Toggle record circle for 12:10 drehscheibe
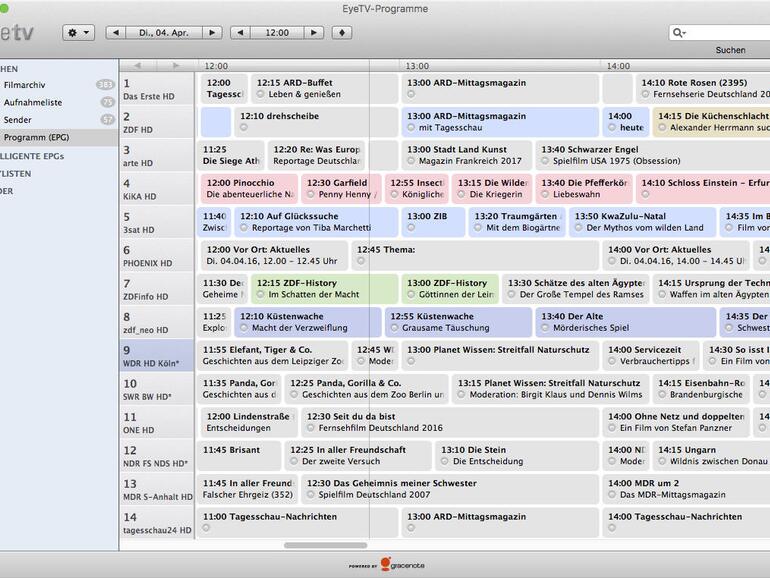This screenshot has height=578, width=770. point(244,128)
